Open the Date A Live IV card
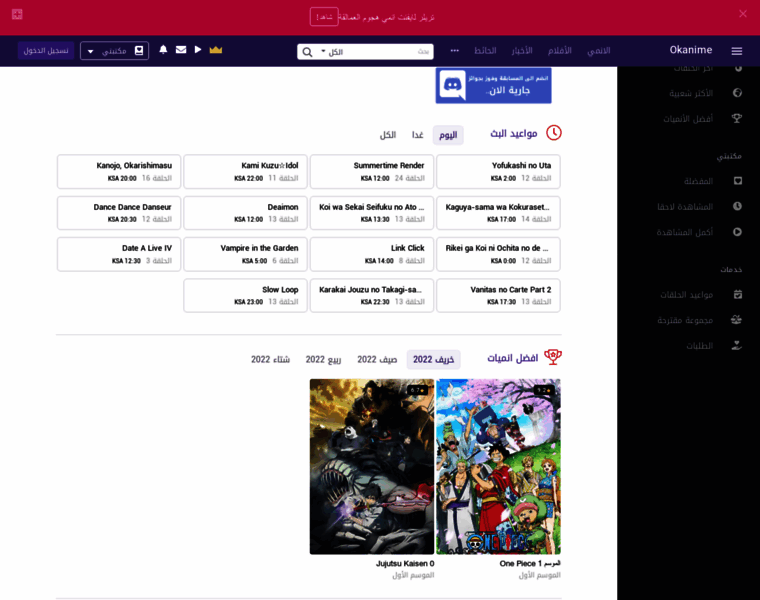 tap(119, 254)
